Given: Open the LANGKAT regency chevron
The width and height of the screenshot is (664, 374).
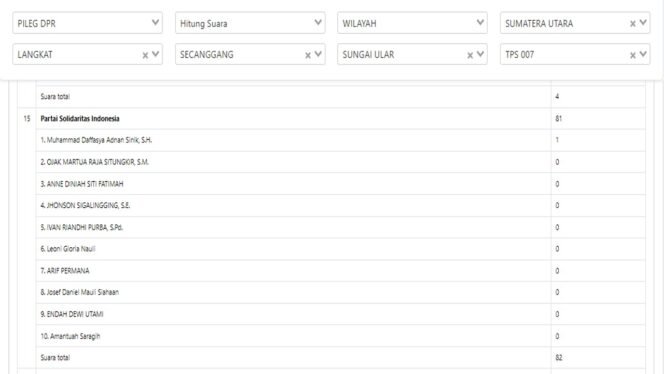Looking at the screenshot, I should coord(155,54).
